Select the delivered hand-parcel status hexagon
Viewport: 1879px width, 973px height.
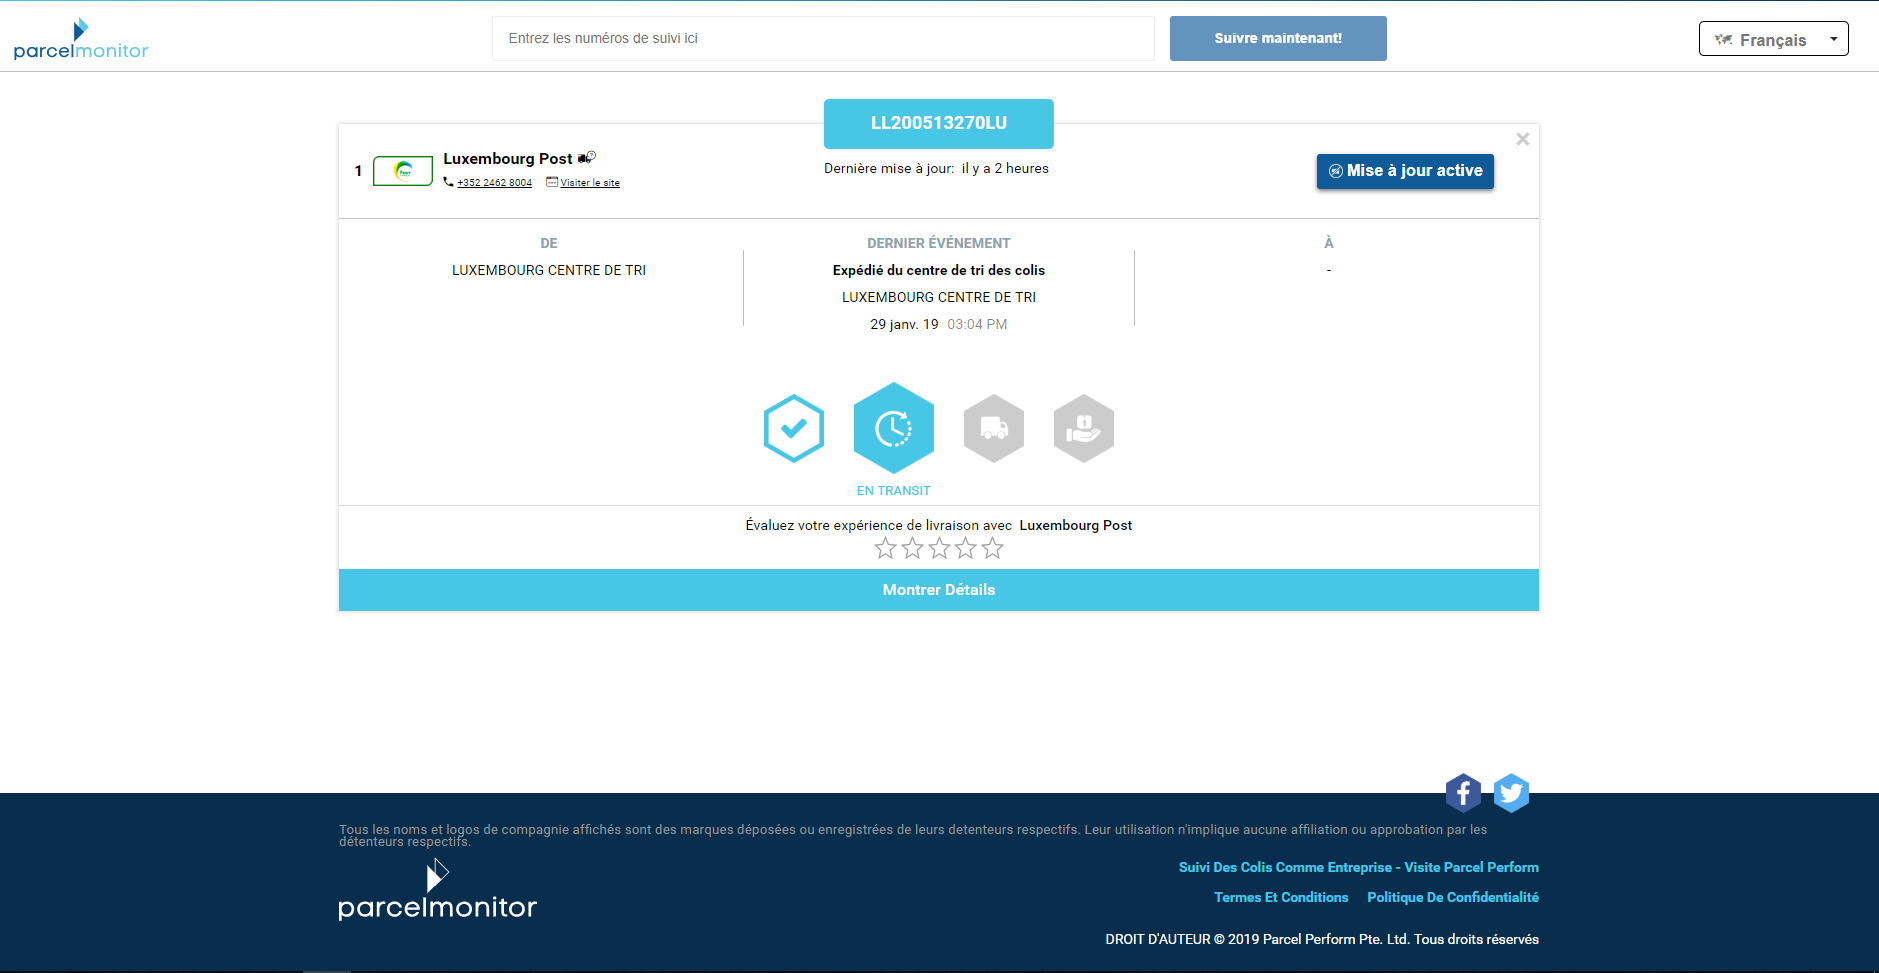1084,428
